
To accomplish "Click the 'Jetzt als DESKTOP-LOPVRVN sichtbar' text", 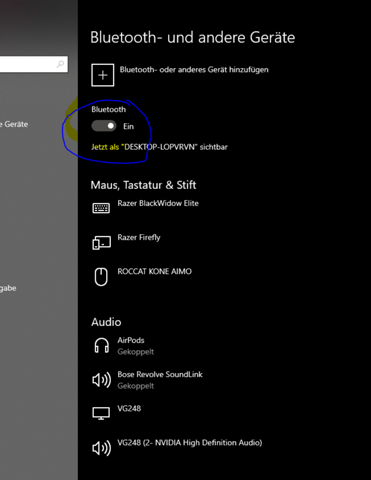I will (x=159, y=147).
